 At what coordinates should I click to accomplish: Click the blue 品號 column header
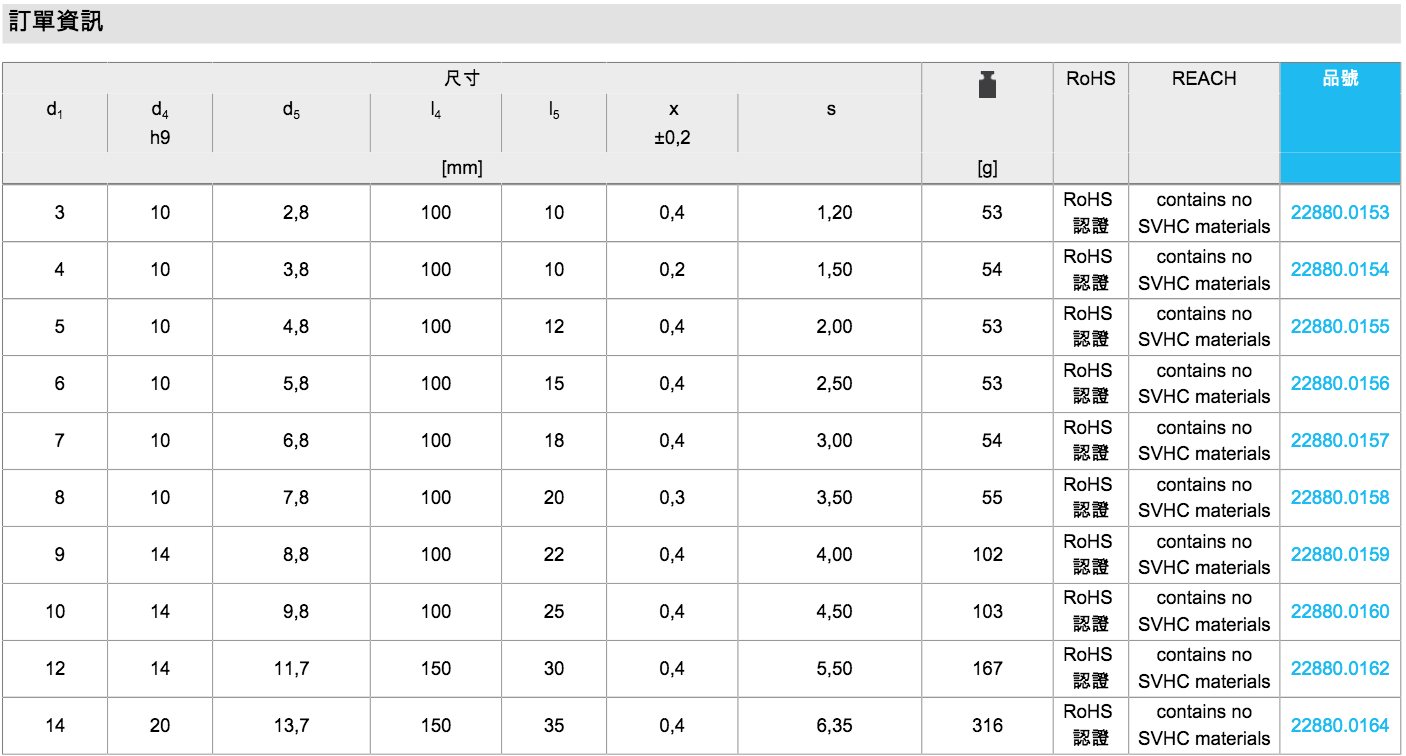click(1340, 79)
